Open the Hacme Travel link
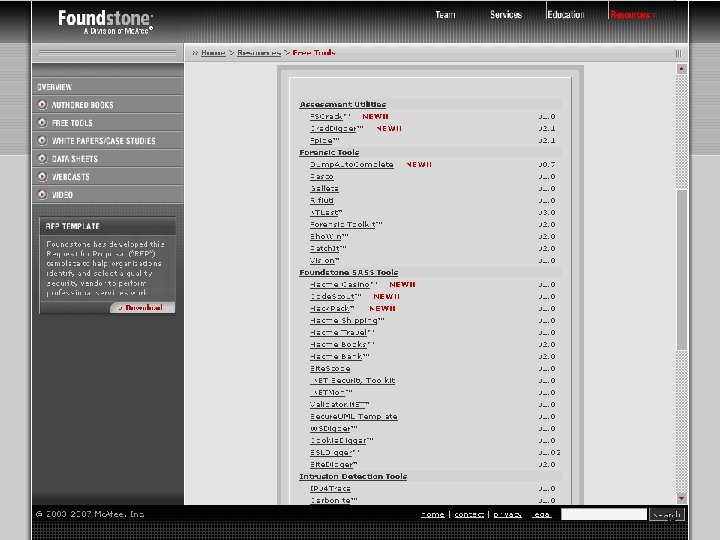720x540 pixels. 338,332
